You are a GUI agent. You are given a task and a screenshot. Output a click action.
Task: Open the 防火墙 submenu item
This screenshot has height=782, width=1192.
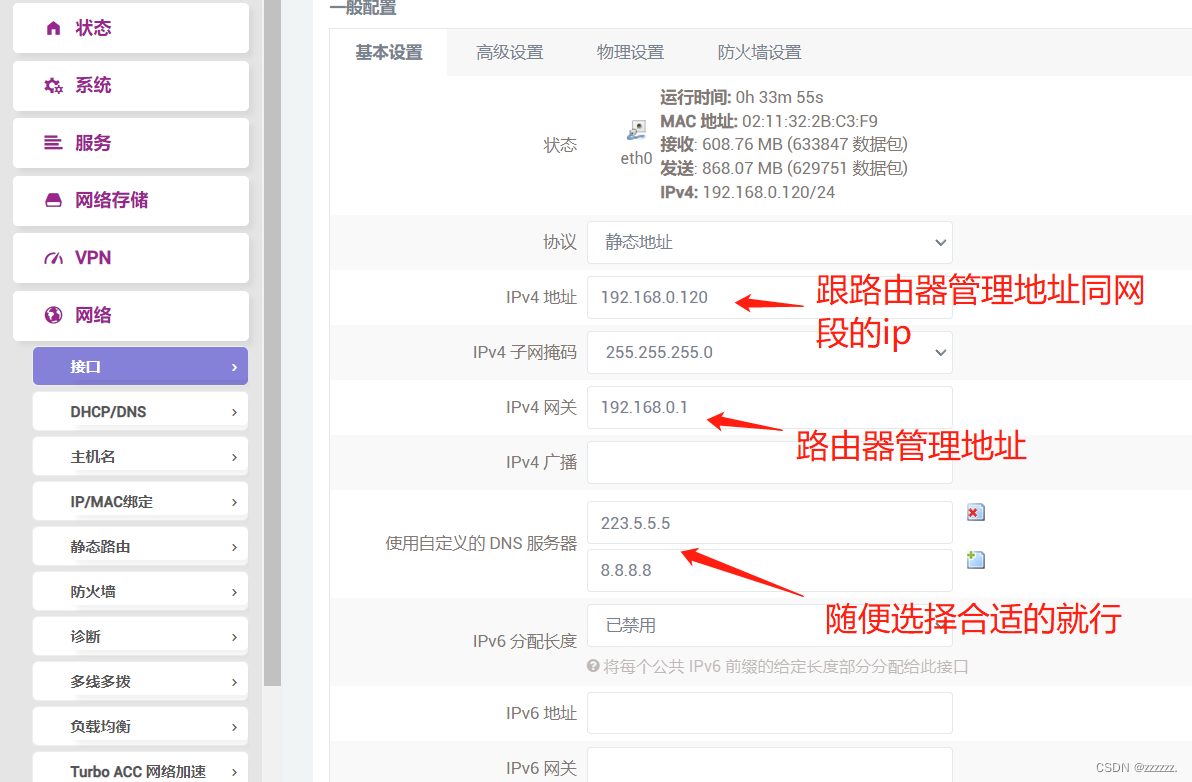point(140,591)
